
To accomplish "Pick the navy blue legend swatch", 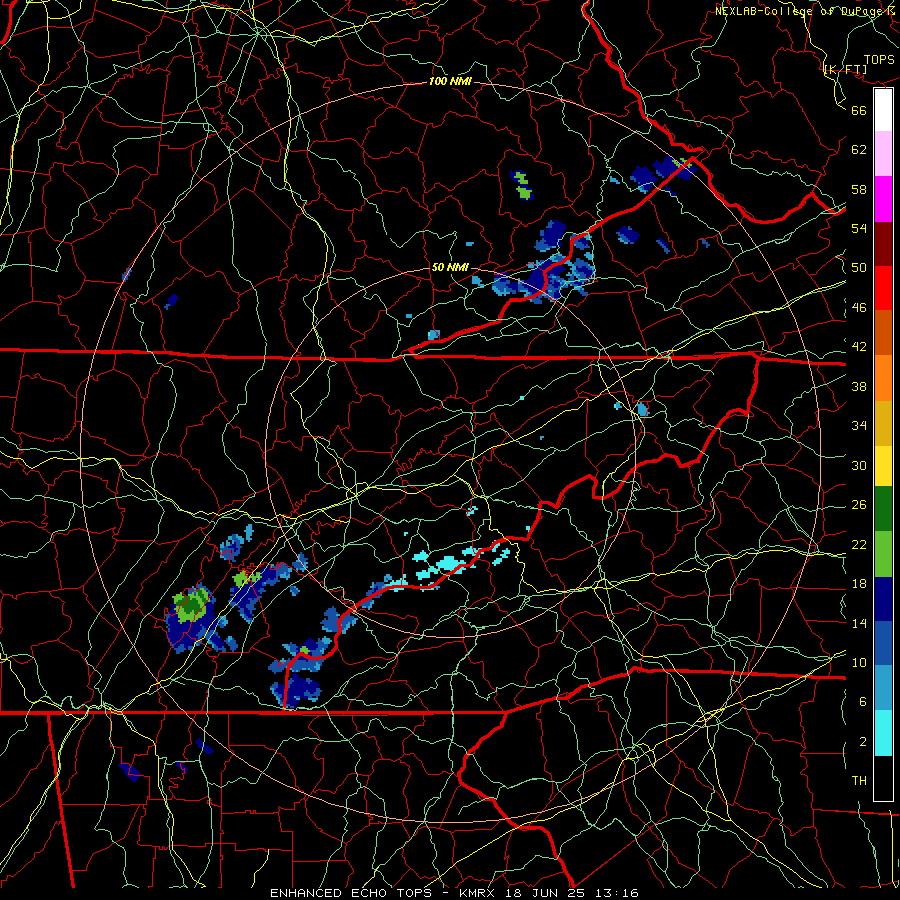I will (883, 599).
